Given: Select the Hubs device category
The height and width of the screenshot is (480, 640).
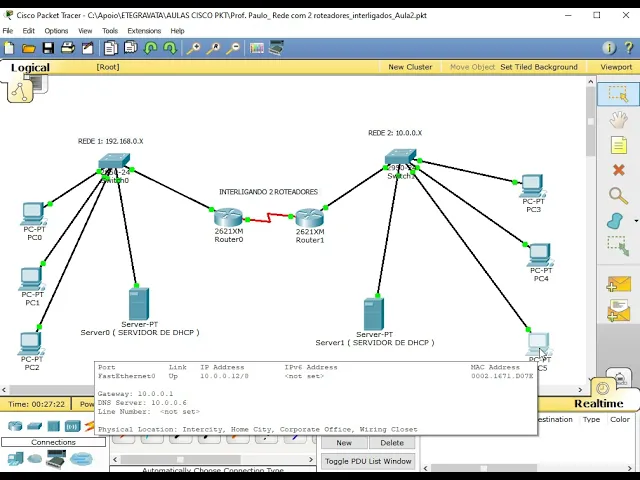Looking at the screenshot, I should [x=53, y=427].
